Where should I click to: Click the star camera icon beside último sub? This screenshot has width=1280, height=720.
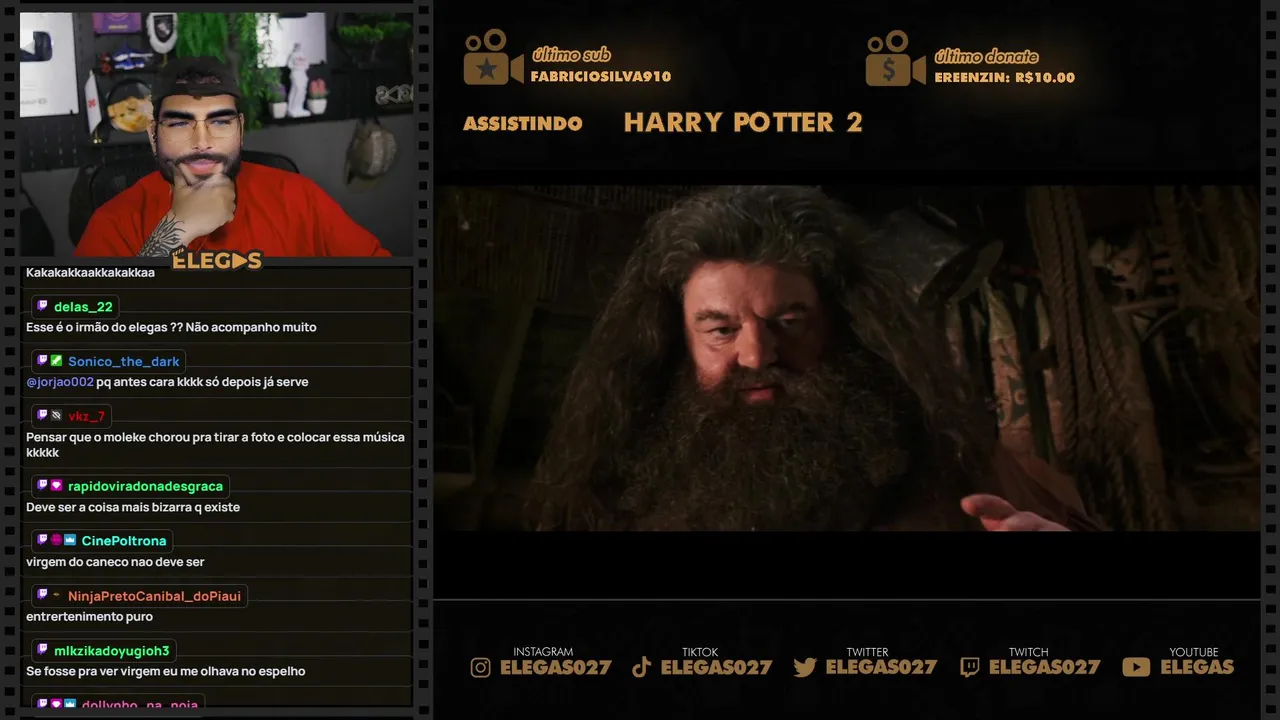tap(493, 57)
